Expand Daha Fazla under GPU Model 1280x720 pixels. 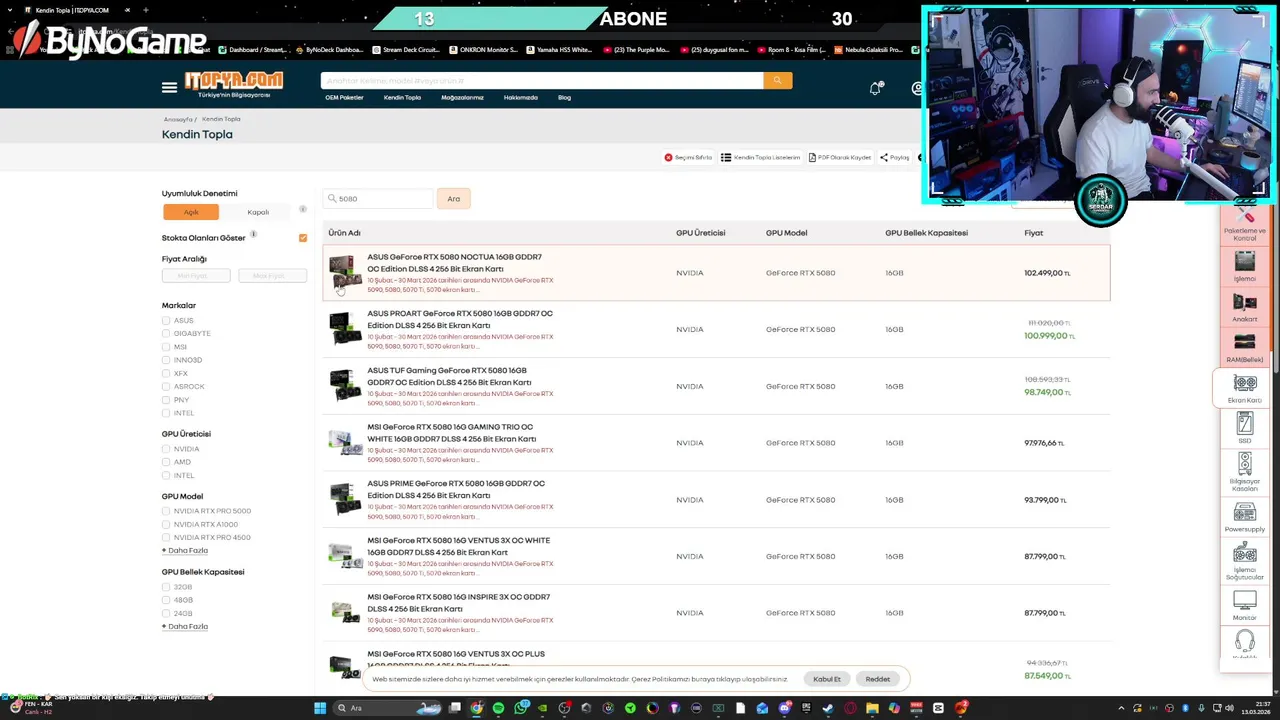(x=185, y=550)
